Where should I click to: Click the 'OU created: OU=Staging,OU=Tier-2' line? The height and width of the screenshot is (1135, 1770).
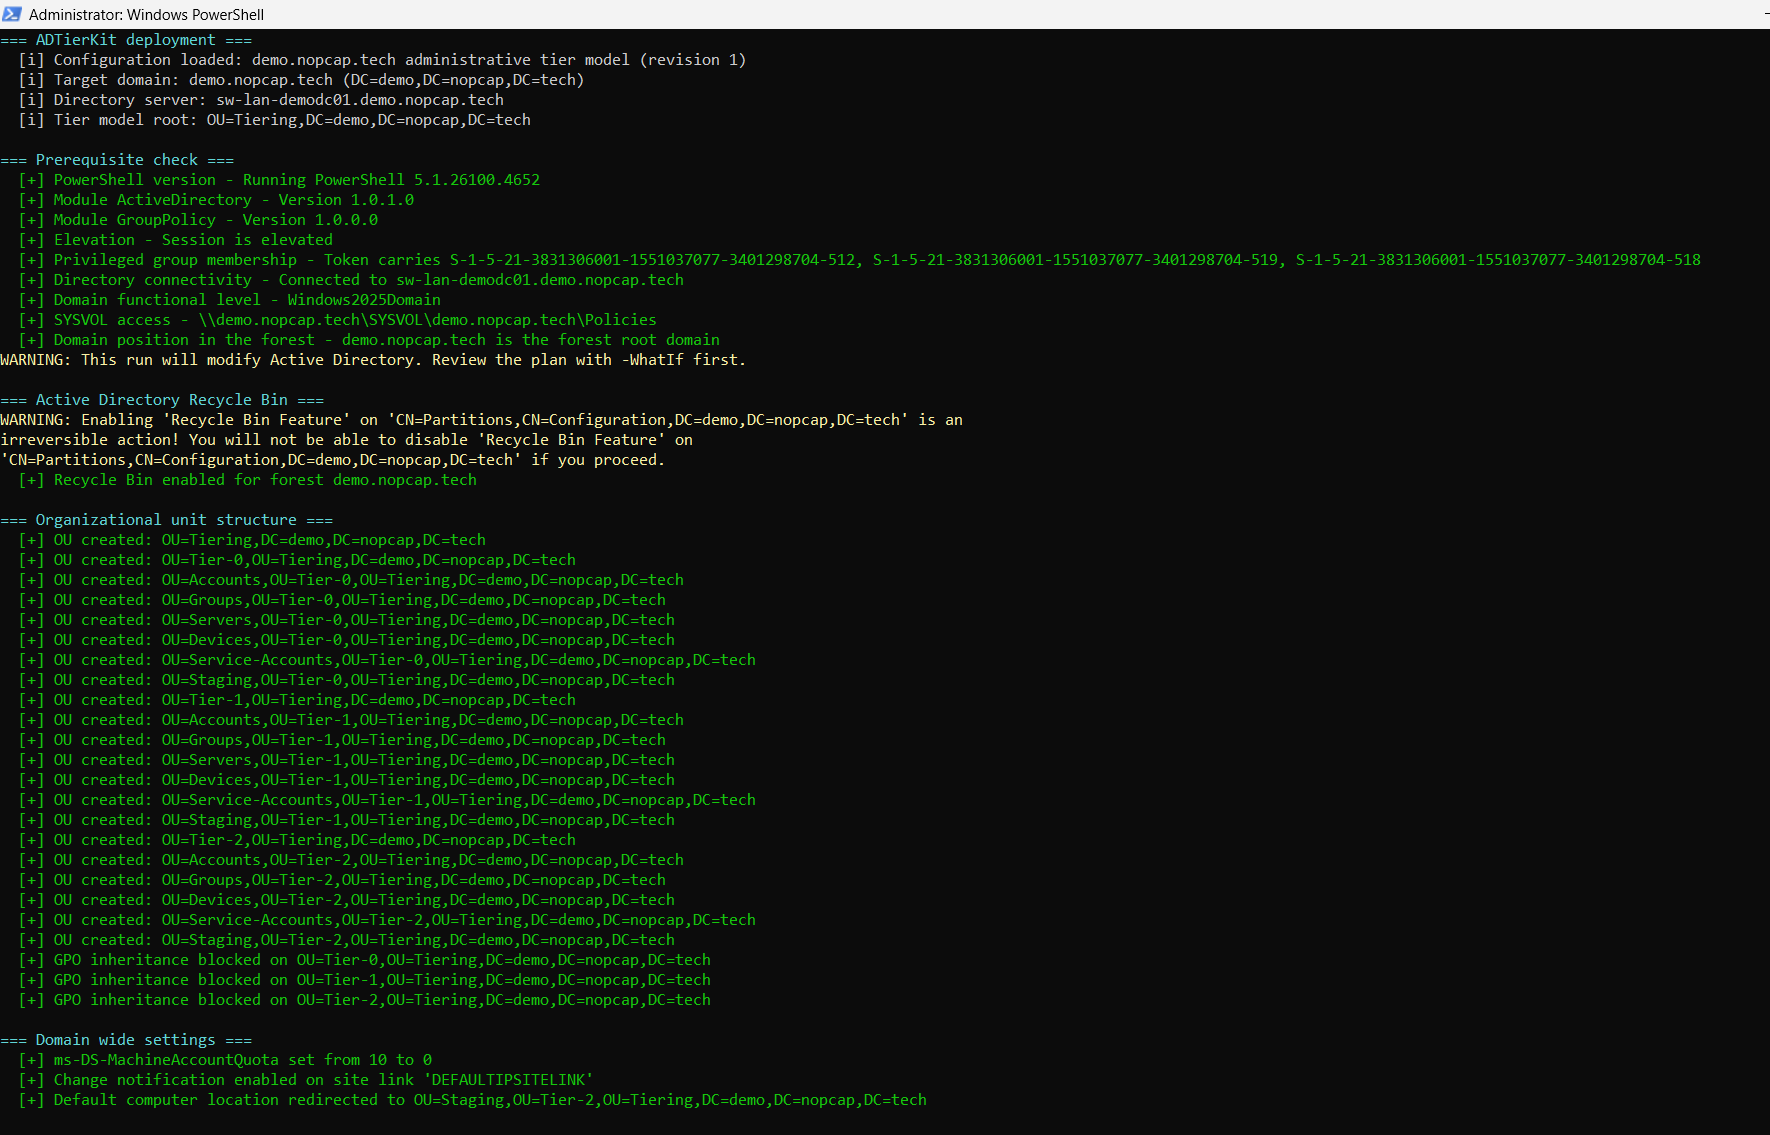coord(346,940)
